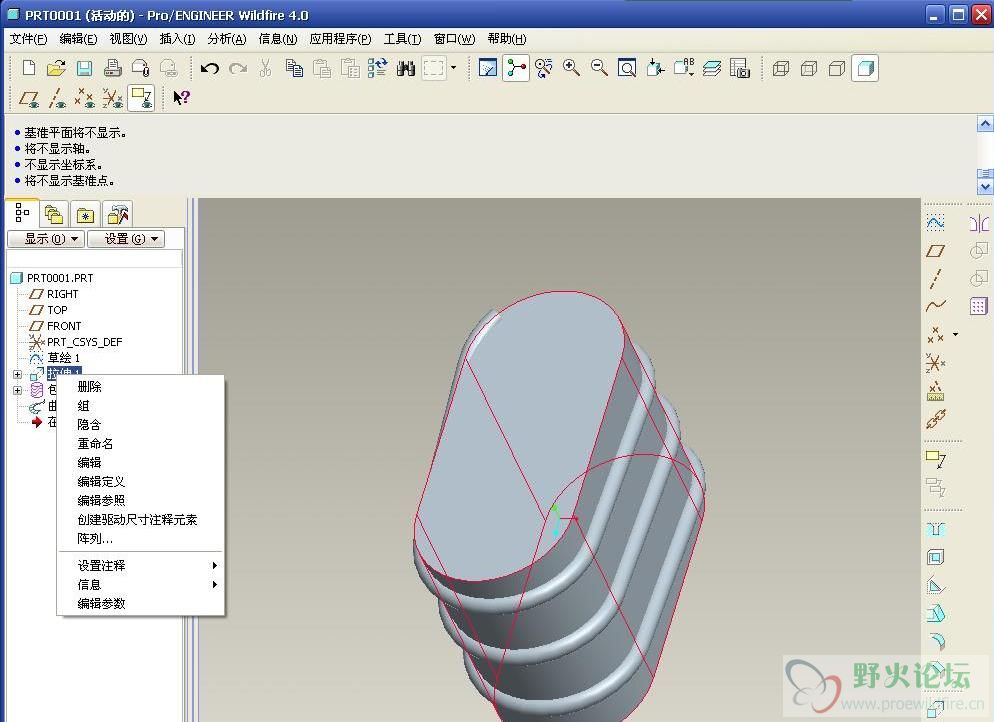The image size is (994, 722).
Task: Toggle coordinate systems display
Action: pyautogui.click(x=113, y=98)
